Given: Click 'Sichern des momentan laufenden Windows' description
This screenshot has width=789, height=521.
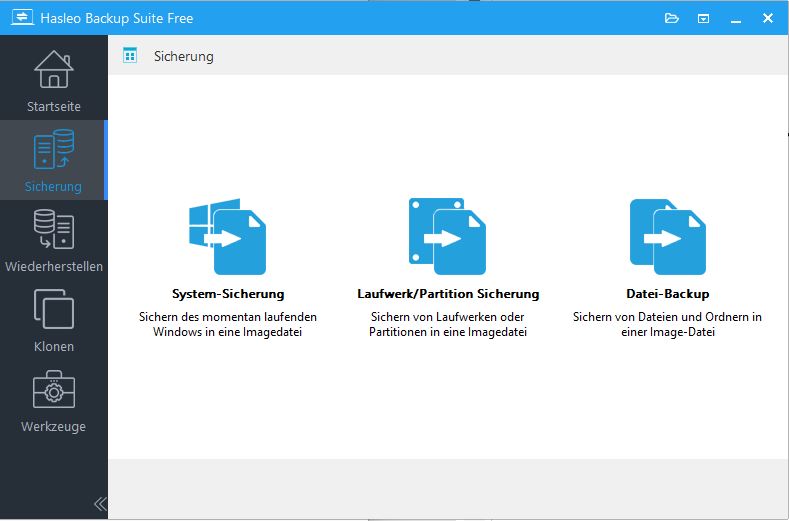Looking at the screenshot, I should click(228, 324).
